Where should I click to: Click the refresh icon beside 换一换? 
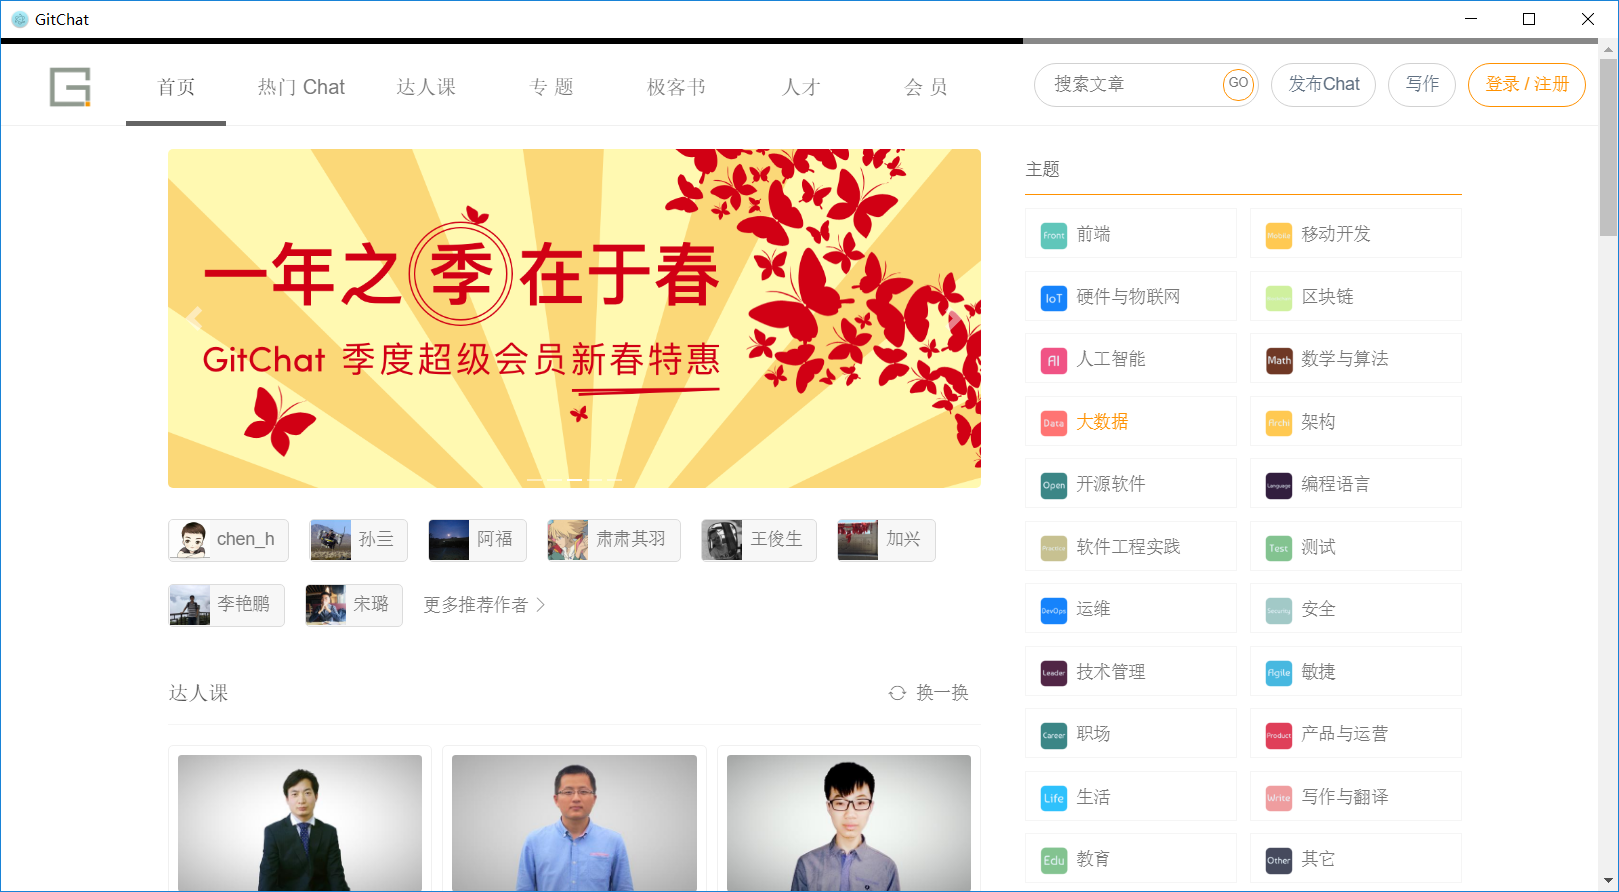click(x=897, y=693)
